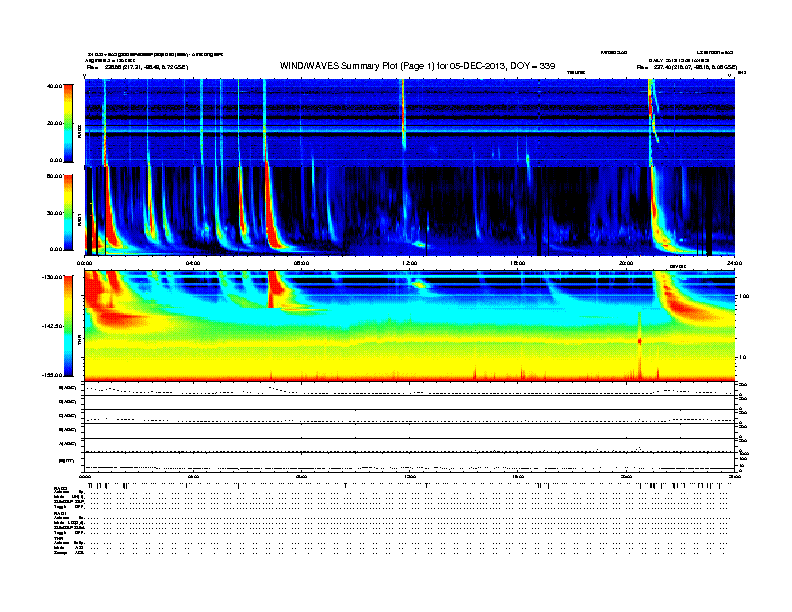Click the top (AGC) line-plot row label
The height and width of the screenshot is (612, 792).
68,388
